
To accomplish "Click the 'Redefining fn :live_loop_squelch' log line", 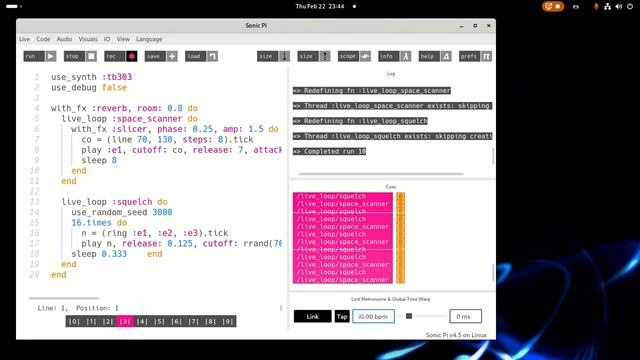I will [x=360, y=121].
